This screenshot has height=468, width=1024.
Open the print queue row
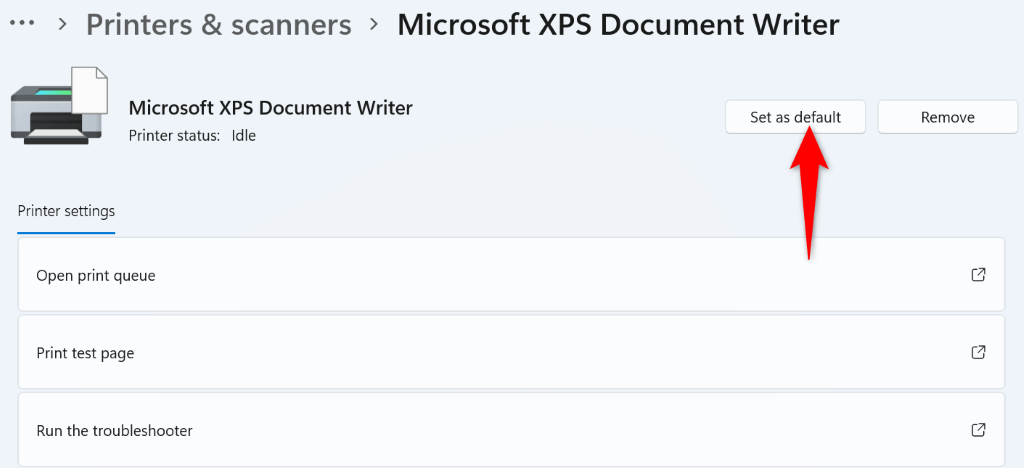(x=510, y=274)
